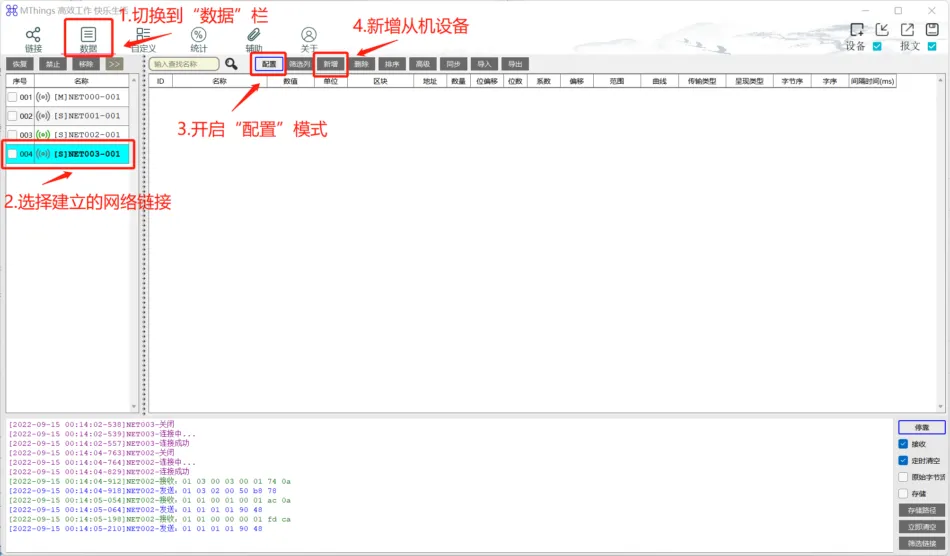Click the 序号 column header
The width and height of the screenshot is (950, 556).
[20, 81]
